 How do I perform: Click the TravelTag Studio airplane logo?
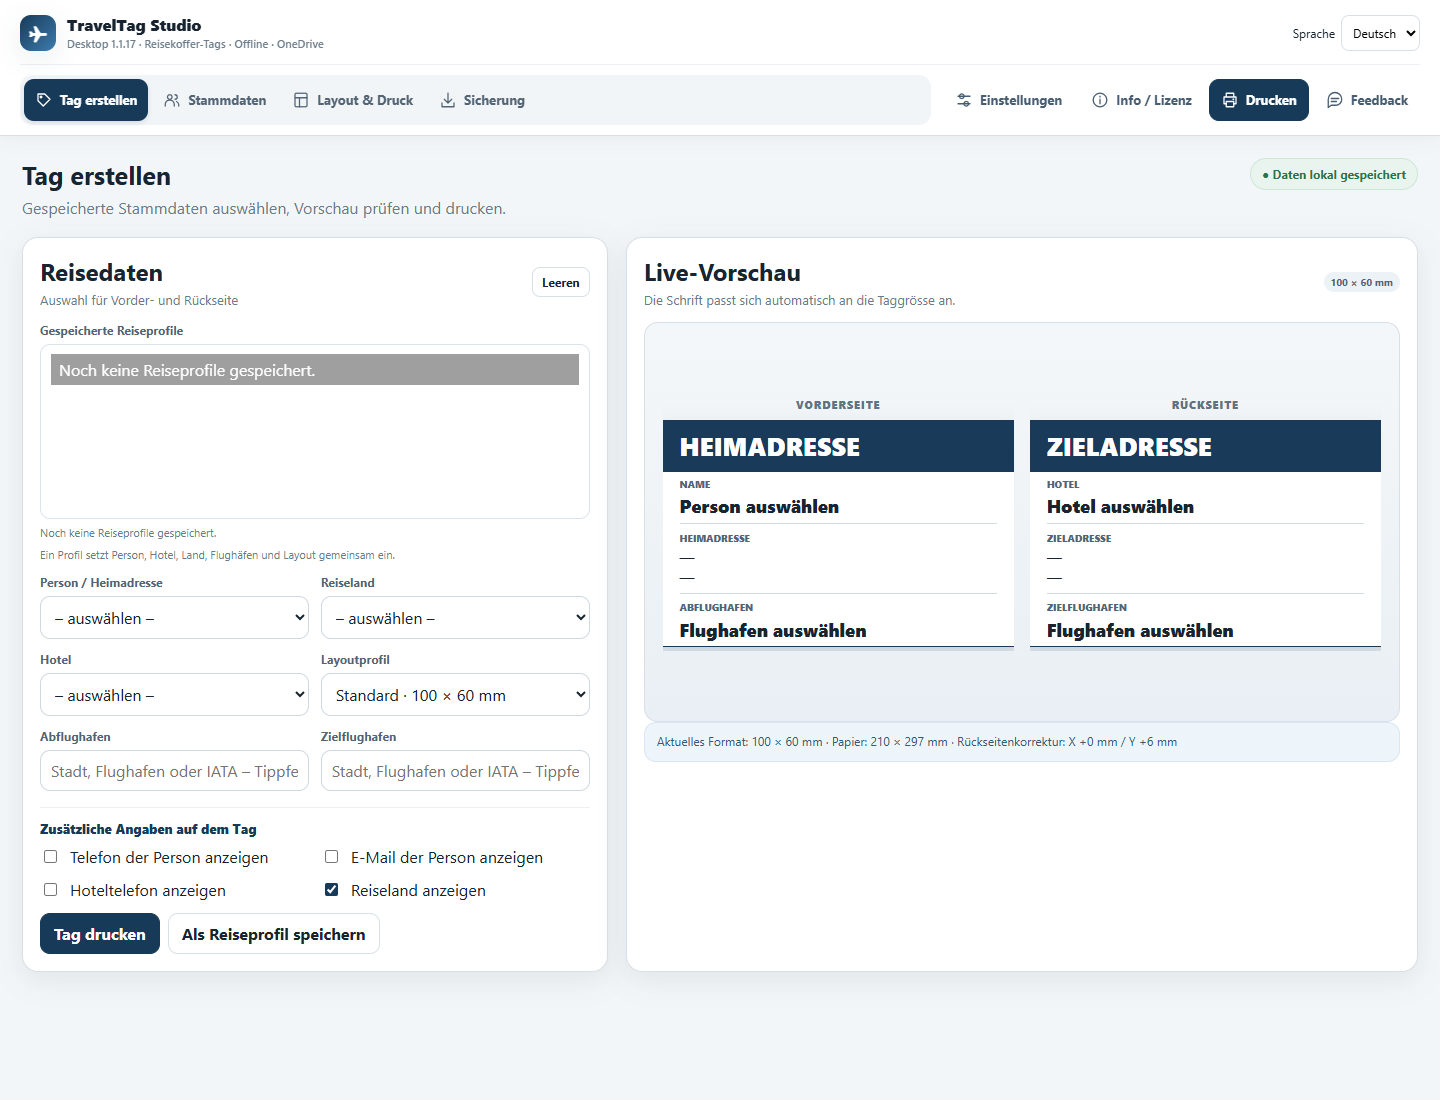click(x=38, y=33)
